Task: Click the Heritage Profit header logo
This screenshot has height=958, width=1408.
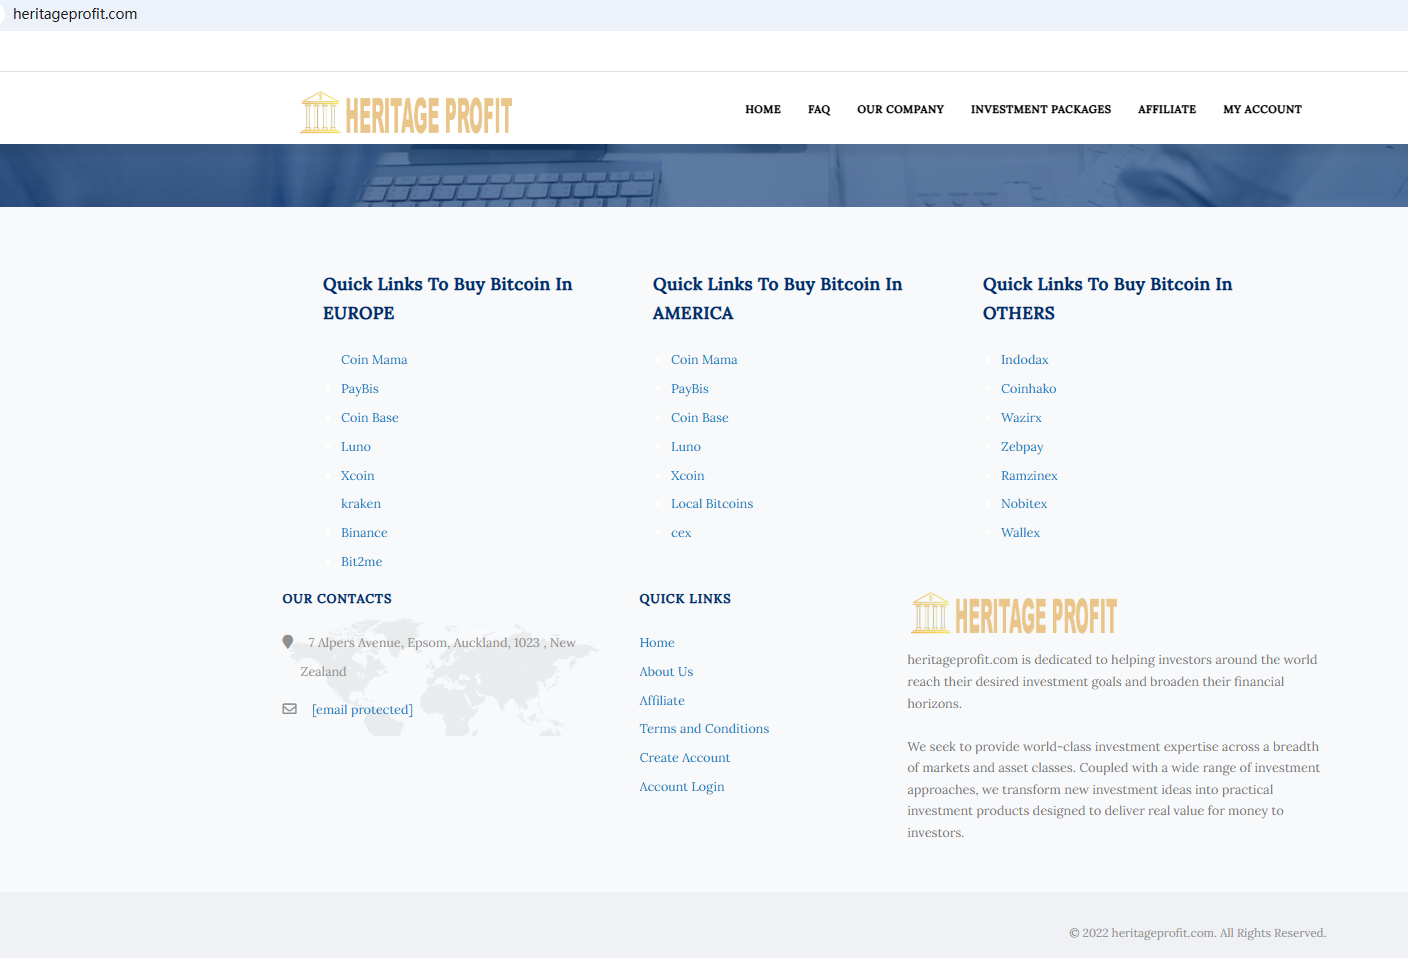Action: pyautogui.click(x=406, y=114)
